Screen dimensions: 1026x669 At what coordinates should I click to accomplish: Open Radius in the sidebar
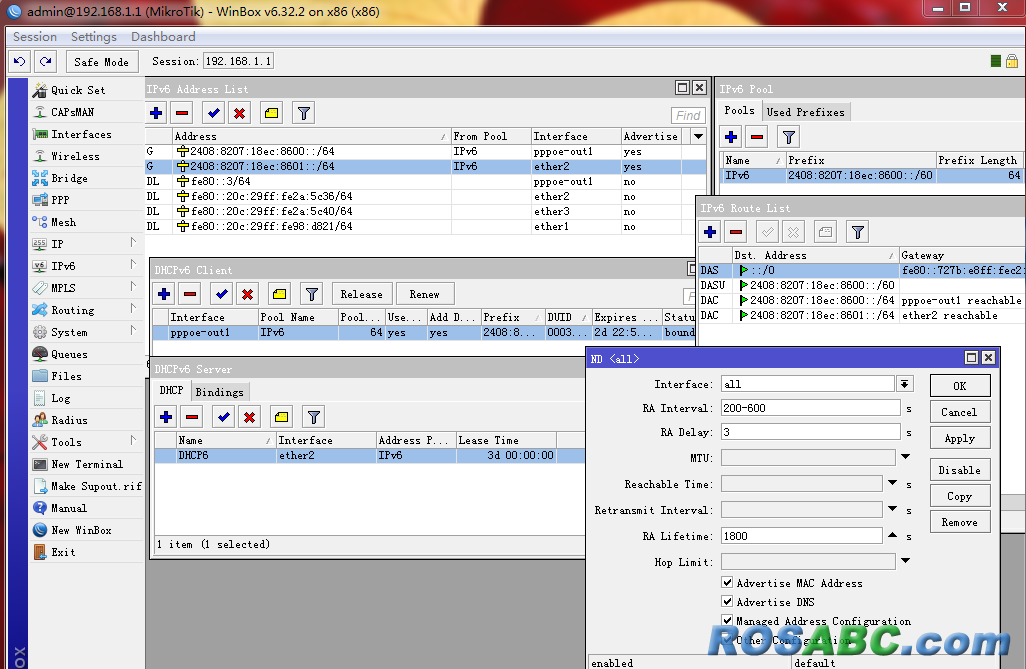(x=69, y=420)
